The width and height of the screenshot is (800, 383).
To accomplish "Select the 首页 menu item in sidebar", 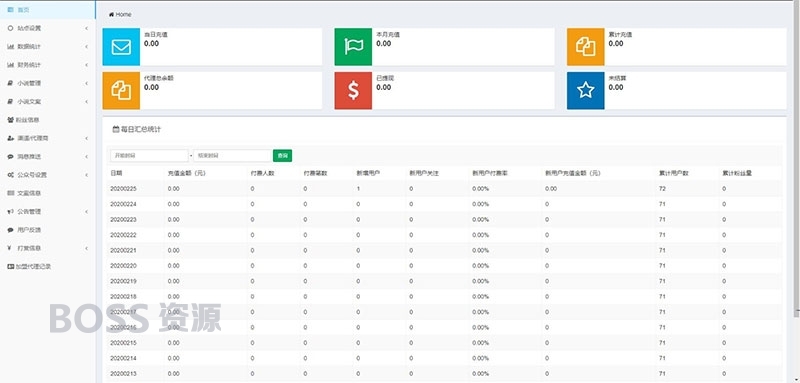I will coord(47,10).
